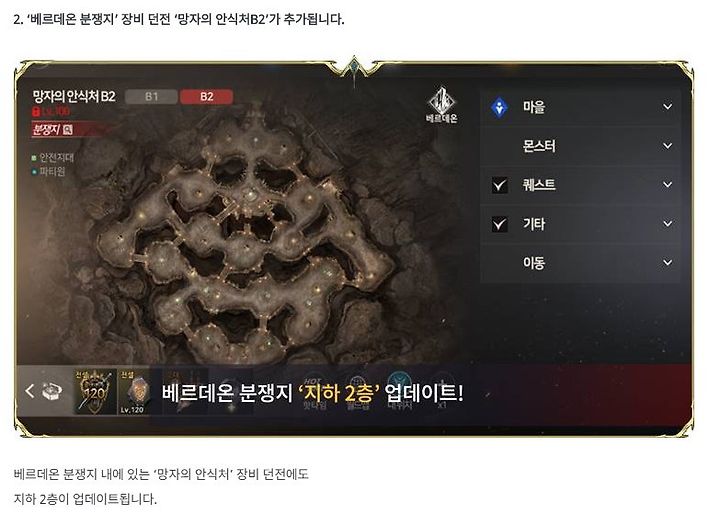This screenshot has height=514, width=720.
Task: Select the Lv.120 legendary shield item slot
Action: 134,391
